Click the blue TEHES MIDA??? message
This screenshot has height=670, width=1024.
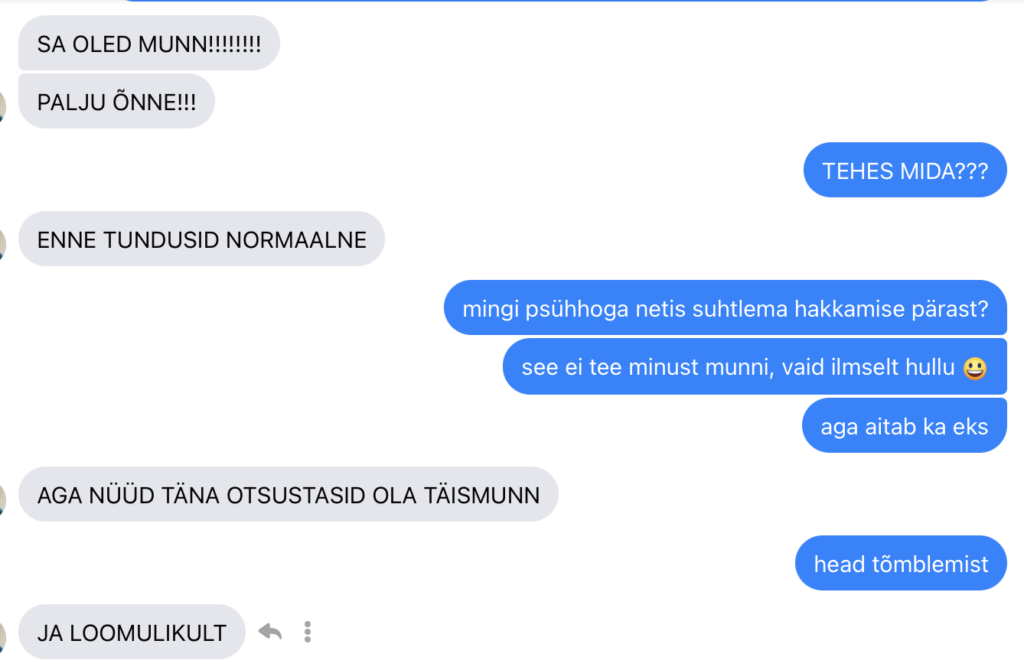click(x=905, y=170)
